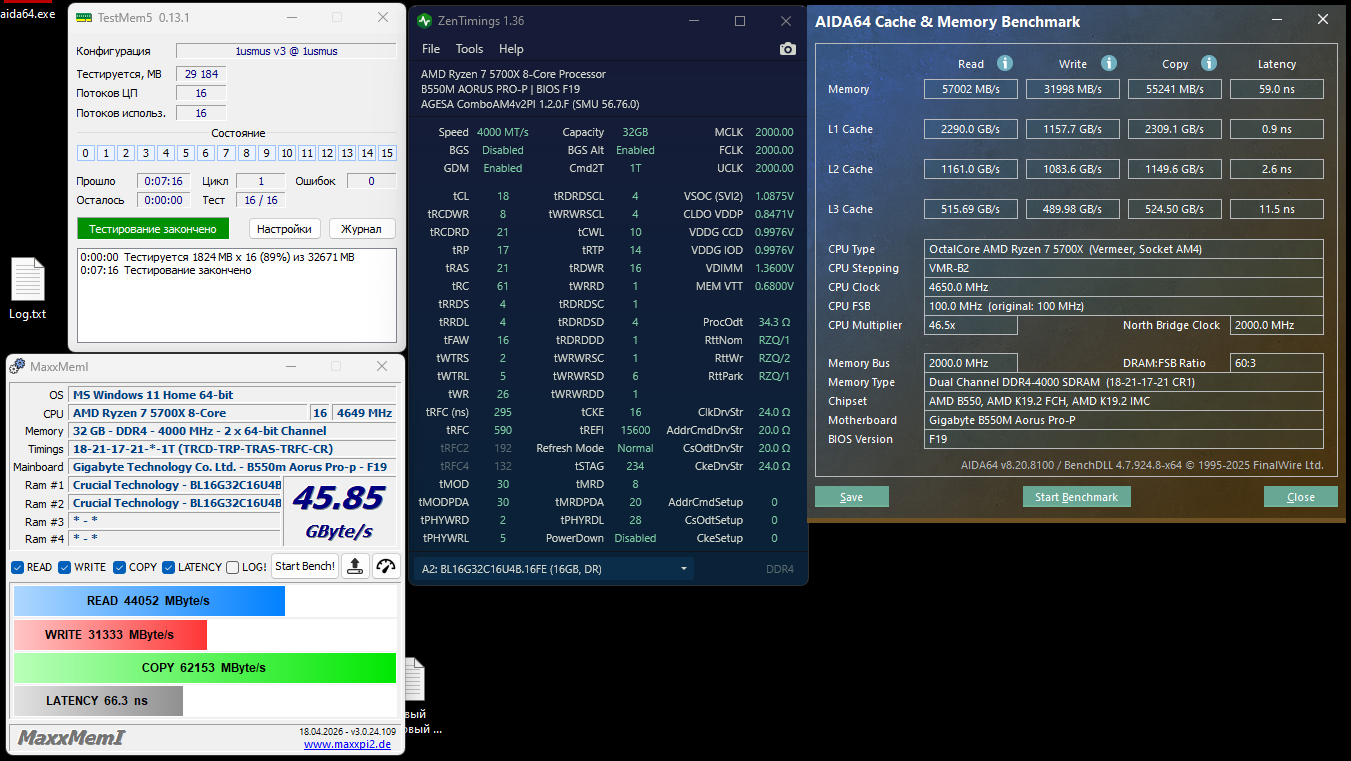Click the Memory Latency 59.0 ns field
The height and width of the screenshot is (761, 1351).
[1277, 89]
